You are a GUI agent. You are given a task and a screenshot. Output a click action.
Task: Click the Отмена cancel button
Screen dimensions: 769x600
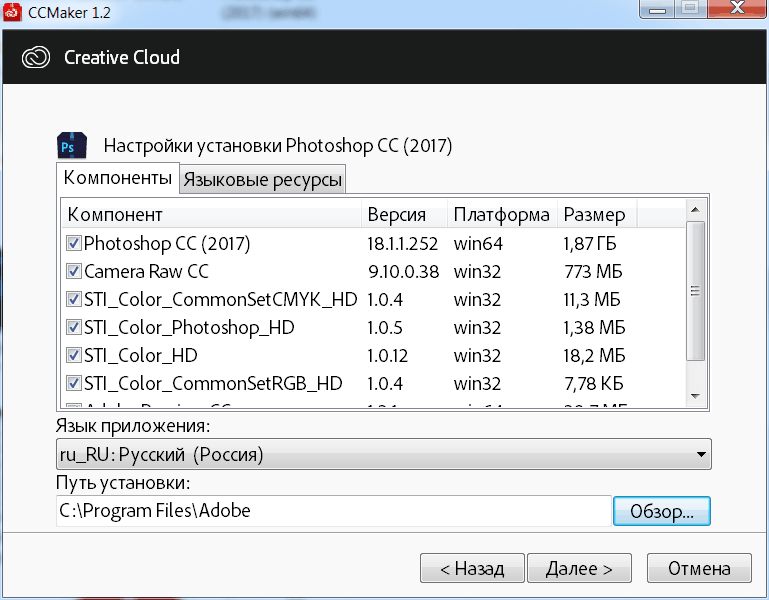click(699, 568)
